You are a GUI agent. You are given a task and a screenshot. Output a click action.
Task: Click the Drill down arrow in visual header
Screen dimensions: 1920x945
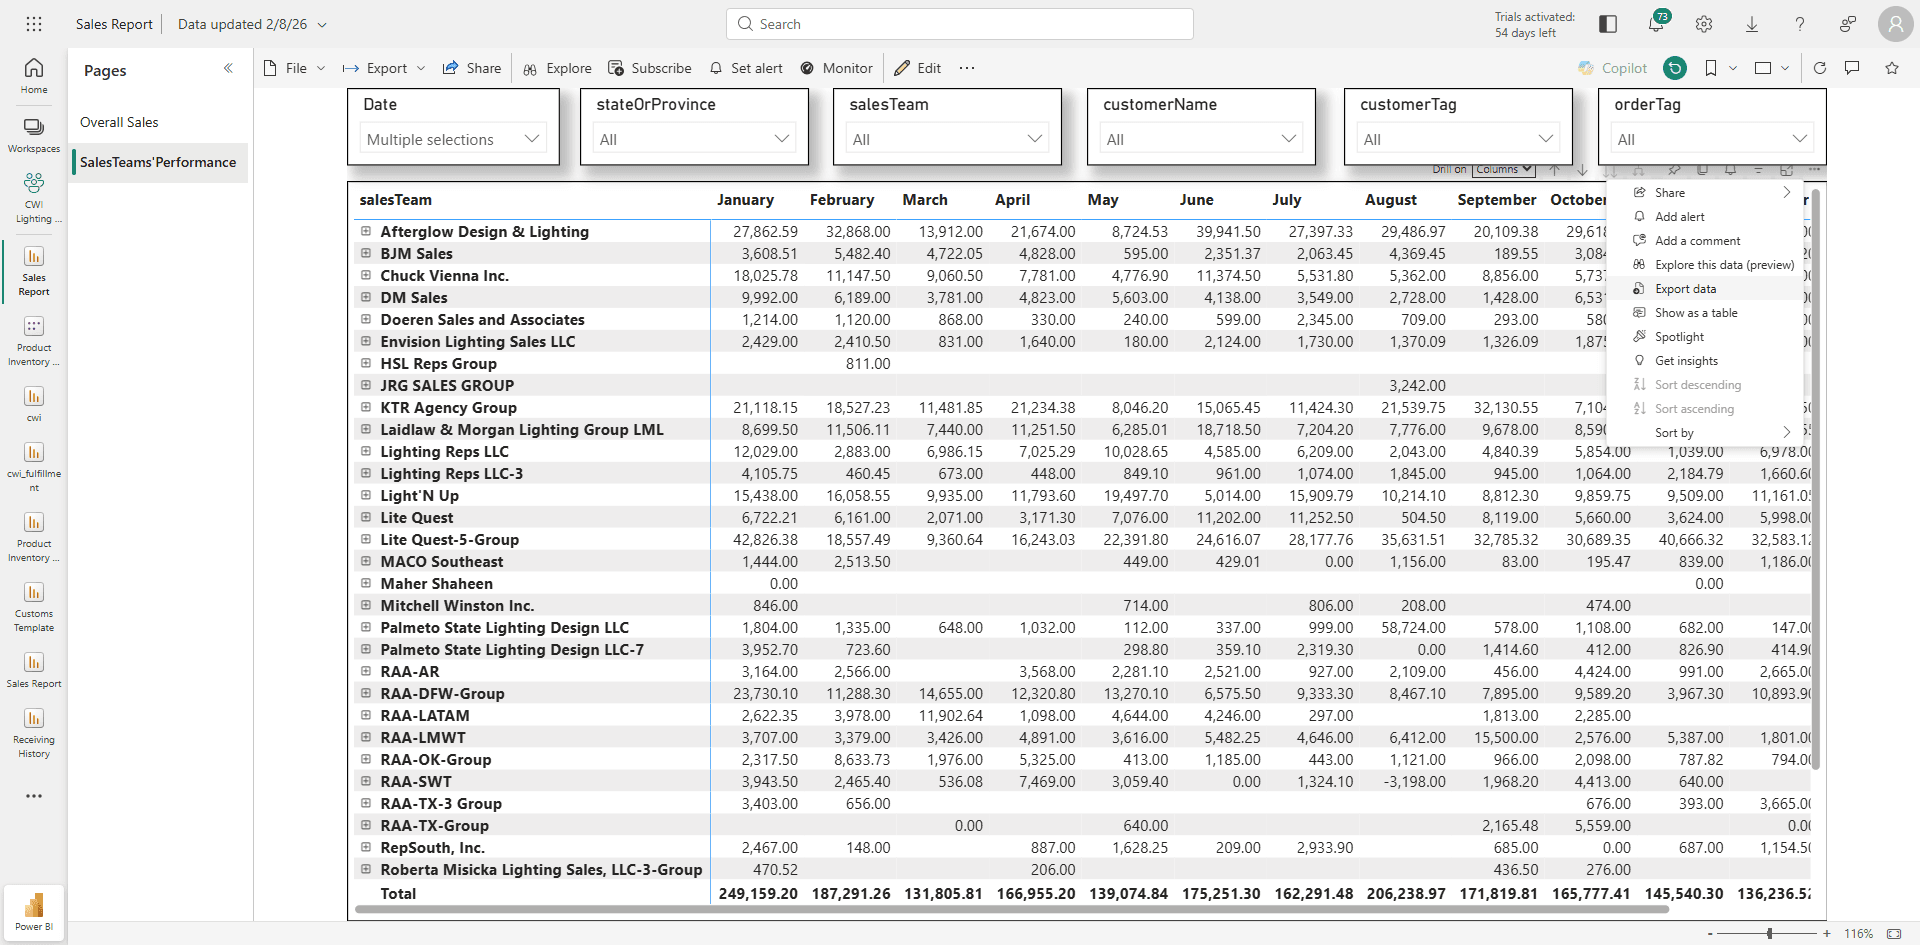[x=1582, y=170]
